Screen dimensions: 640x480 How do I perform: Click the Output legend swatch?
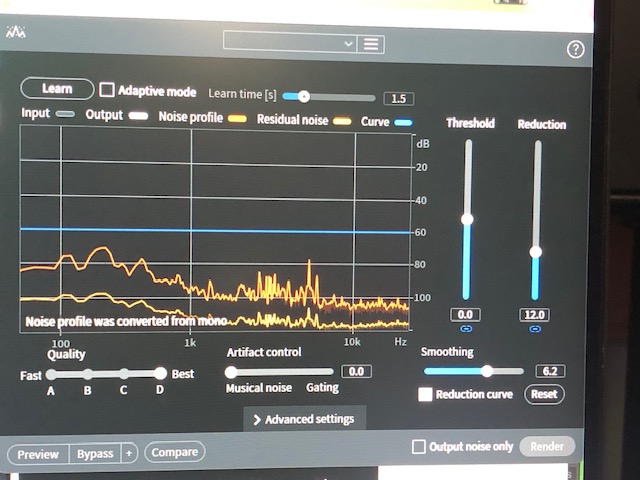tap(138, 116)
